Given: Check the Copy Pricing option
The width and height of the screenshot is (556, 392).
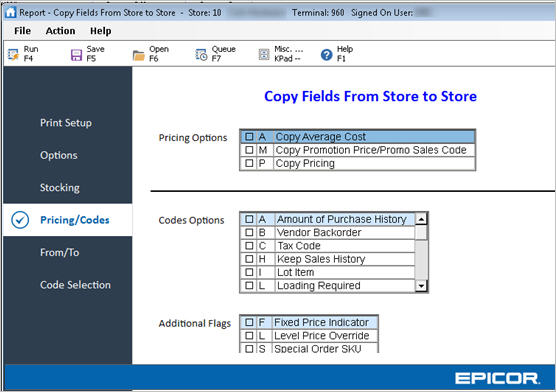Looking at the screenshot, I should tap(249, 163).
